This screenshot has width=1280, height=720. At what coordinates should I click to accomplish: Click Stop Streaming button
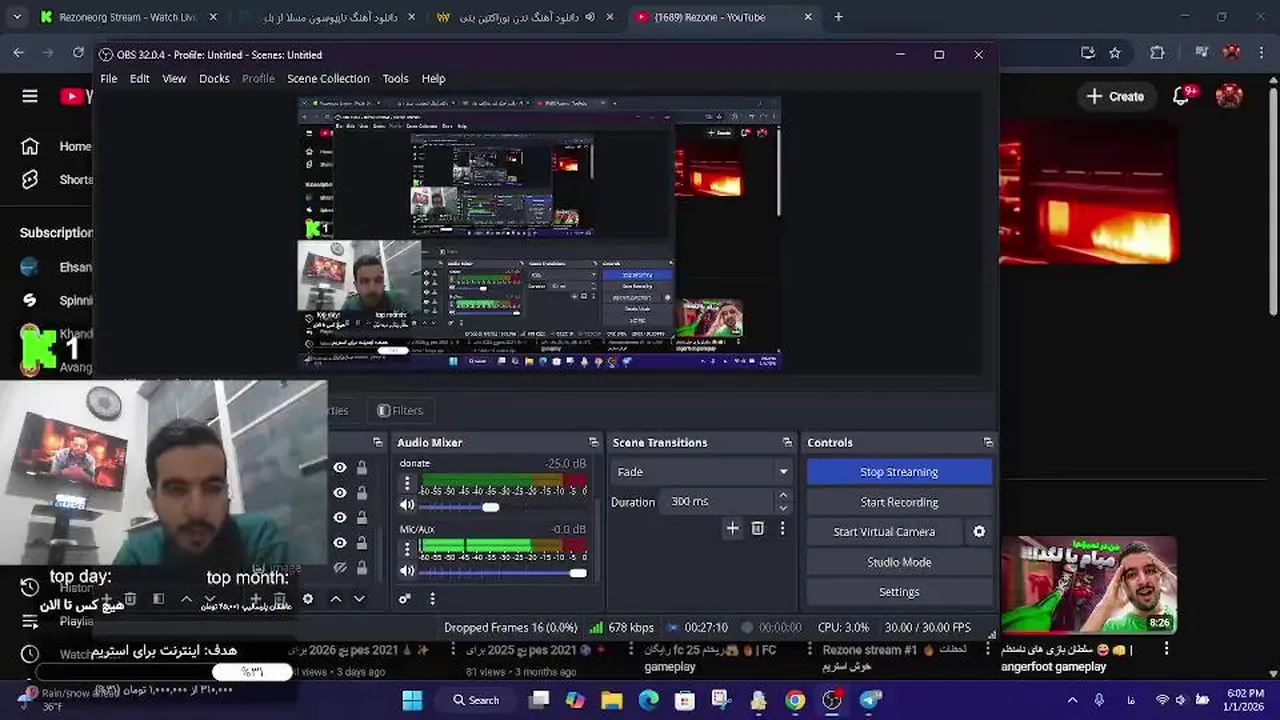(x=899, y=472)
